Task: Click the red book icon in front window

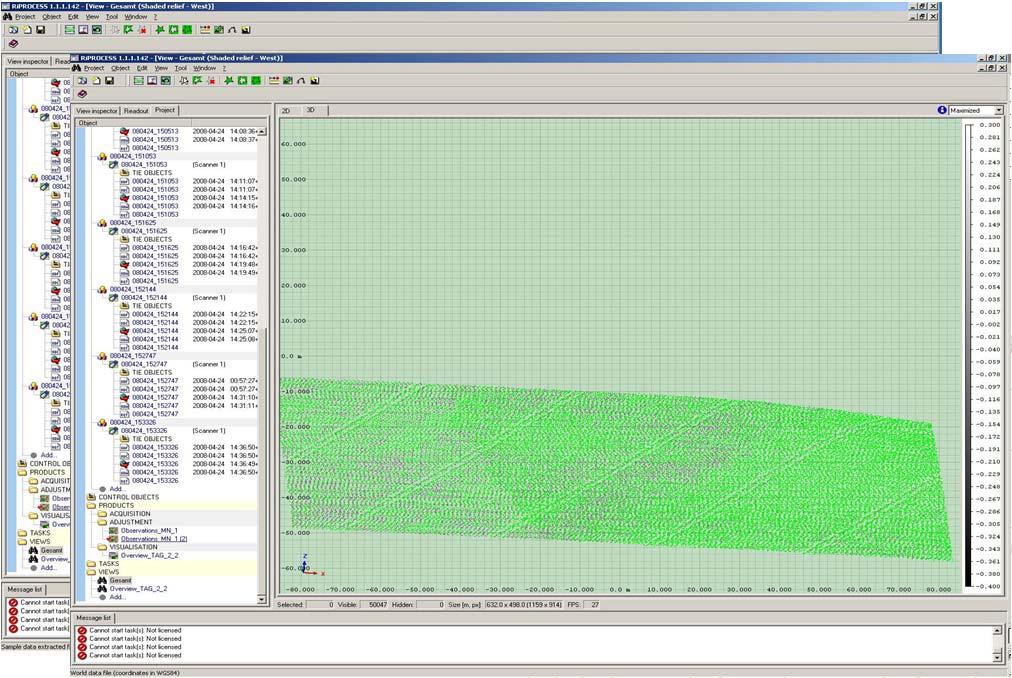Action: [82, 94]
